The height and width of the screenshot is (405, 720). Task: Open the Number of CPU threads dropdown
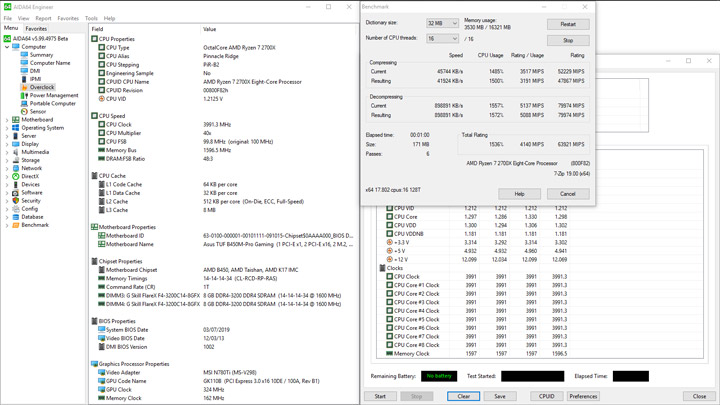point(442,39)
